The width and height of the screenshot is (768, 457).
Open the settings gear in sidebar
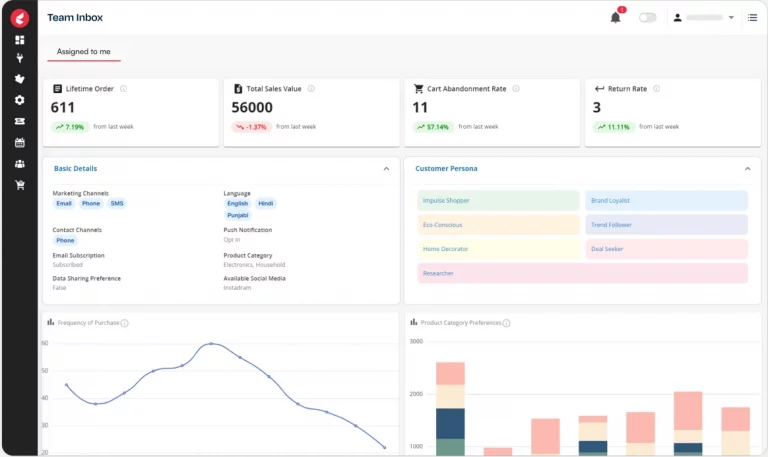pos(20,100)
